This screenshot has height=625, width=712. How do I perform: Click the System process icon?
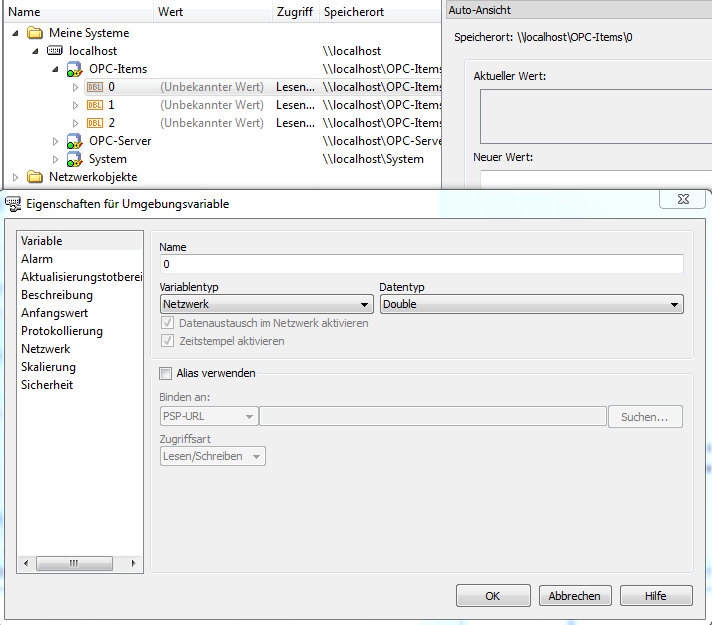click(x=74, y=159)
